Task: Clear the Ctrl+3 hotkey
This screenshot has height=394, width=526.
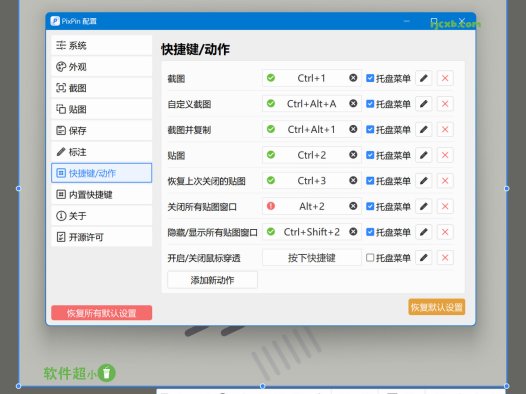Action: (353, 180)
